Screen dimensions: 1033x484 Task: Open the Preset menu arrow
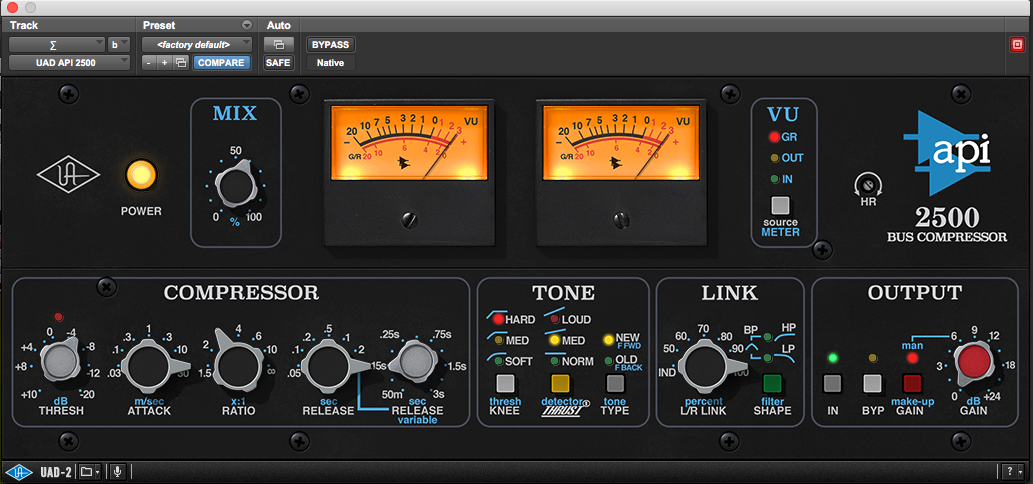coord(247,26)
